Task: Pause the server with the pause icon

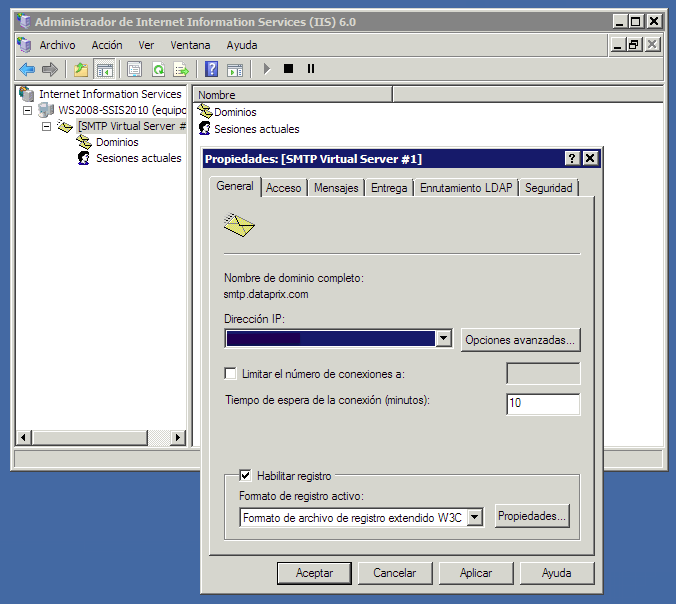Action: coord(311,69)
